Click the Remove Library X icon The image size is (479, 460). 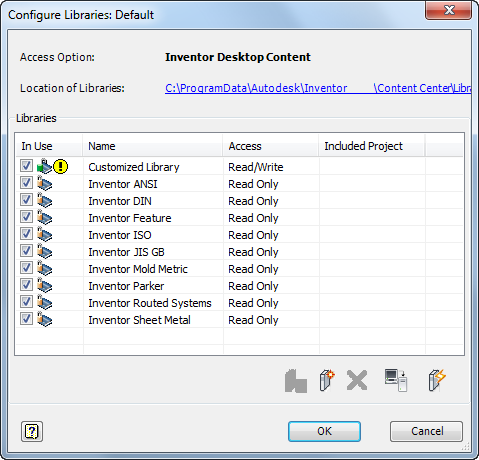coord(357,380)
